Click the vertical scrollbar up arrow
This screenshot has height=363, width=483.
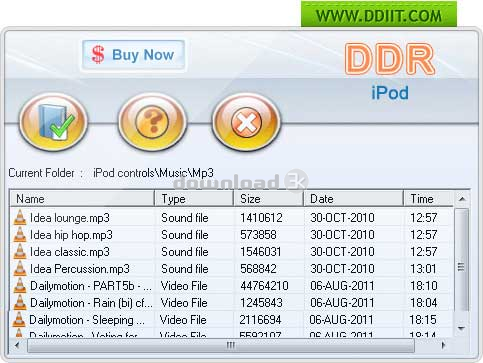[x=462, y=199]
